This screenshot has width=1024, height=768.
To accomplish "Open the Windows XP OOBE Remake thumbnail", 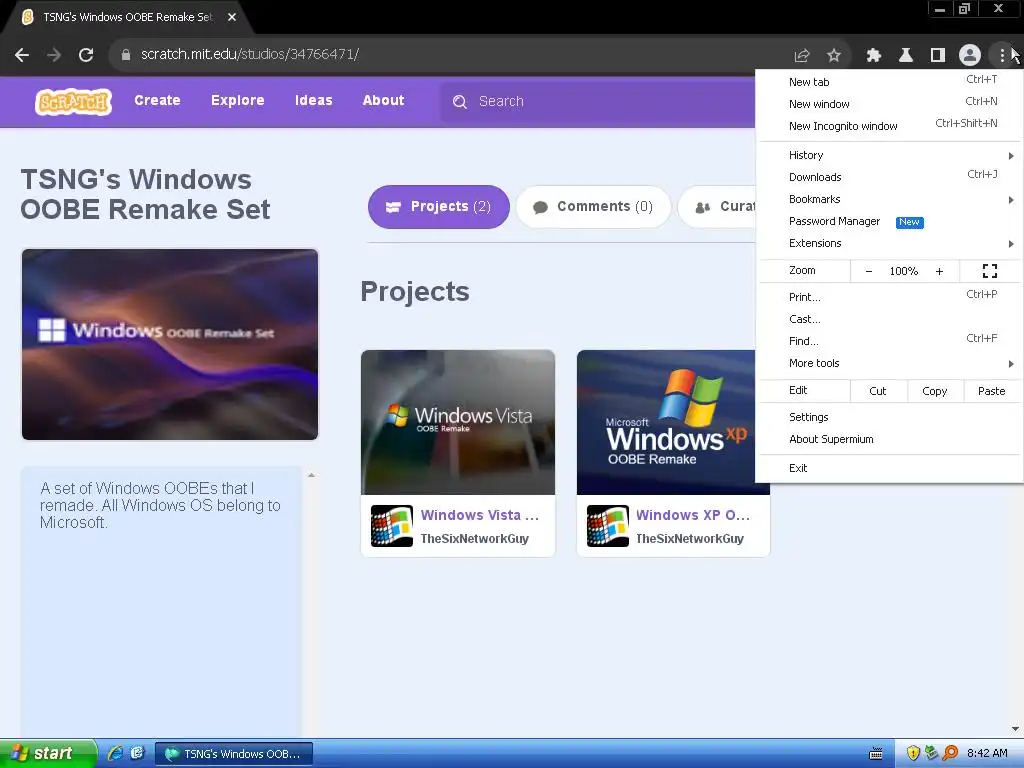I will click(x=666, y=423).
